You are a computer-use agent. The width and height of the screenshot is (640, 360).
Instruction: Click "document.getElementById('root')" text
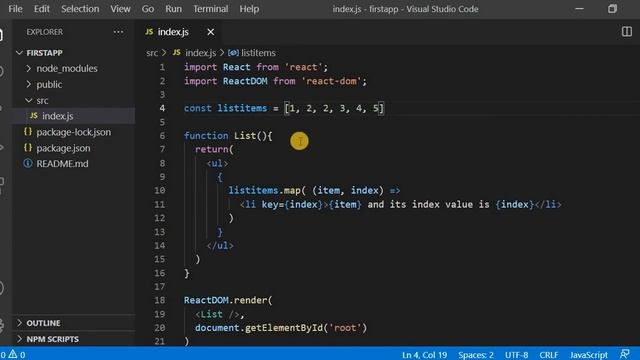click(281, 328)
